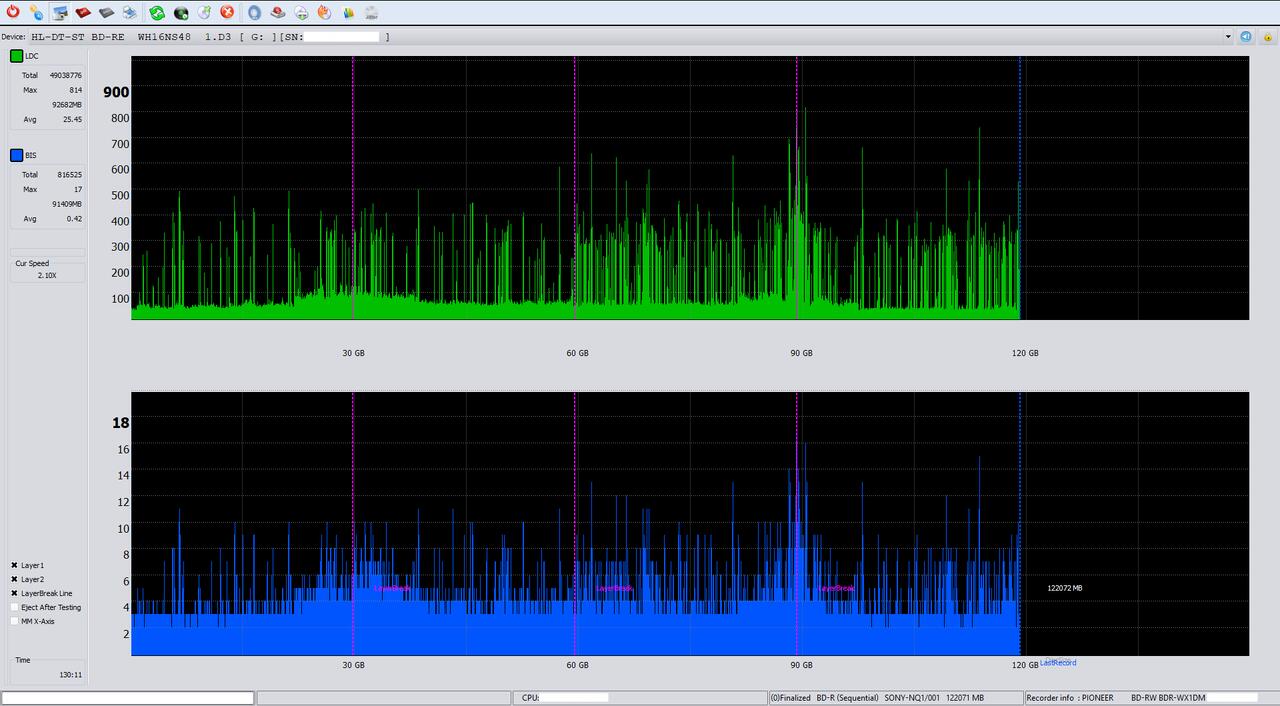This screenshot has height=706, width=1280.
Task: Enable the MM X-Axis checkbox
Action: pyautogui.click(x=14, y=621)
